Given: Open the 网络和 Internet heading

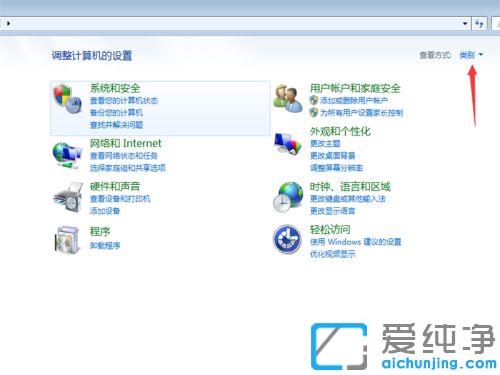Looking at the screenshot, I should (x=126, y=143).
